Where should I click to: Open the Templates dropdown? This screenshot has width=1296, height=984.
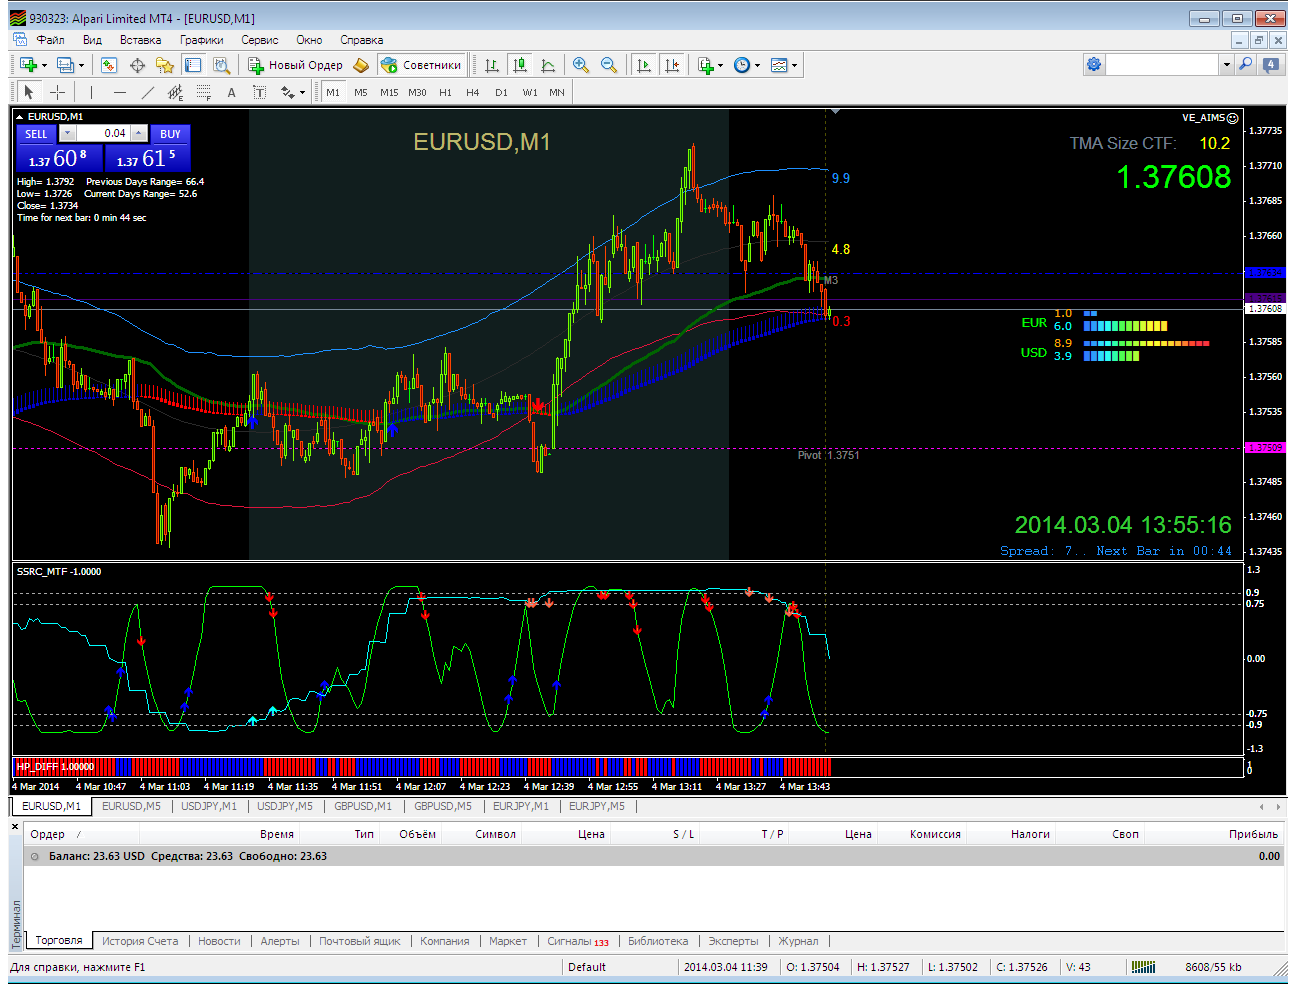click(x=784, y=65)
